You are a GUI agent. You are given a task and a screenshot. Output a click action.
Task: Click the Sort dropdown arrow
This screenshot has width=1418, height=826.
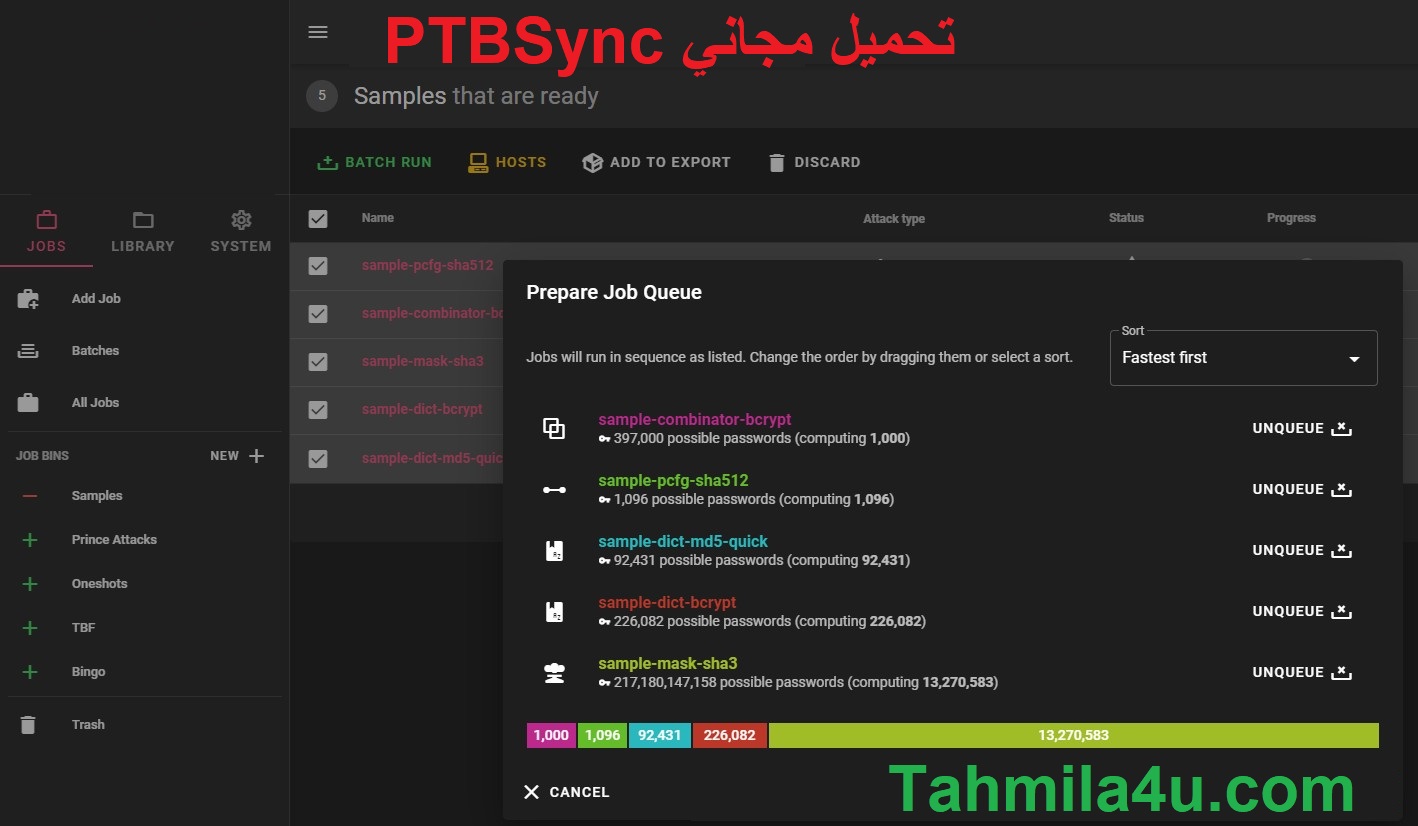(1354, 359)
